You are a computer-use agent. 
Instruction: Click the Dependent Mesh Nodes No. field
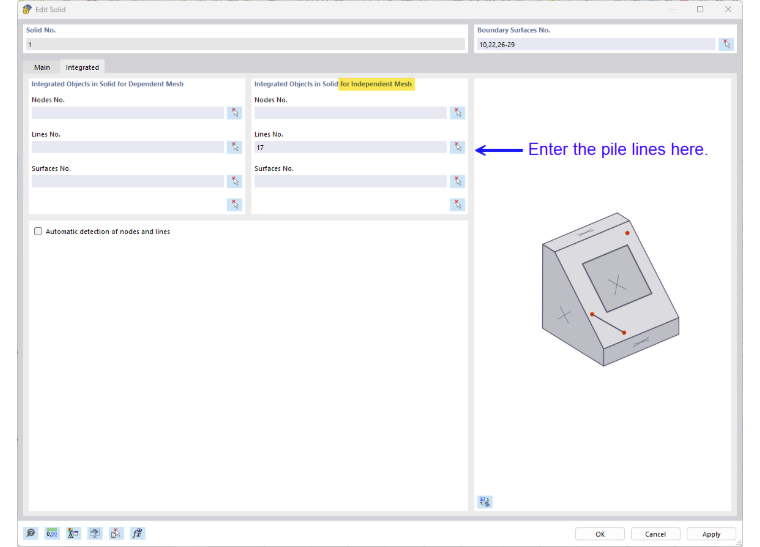pyautogui.click(x=127, y=113)
